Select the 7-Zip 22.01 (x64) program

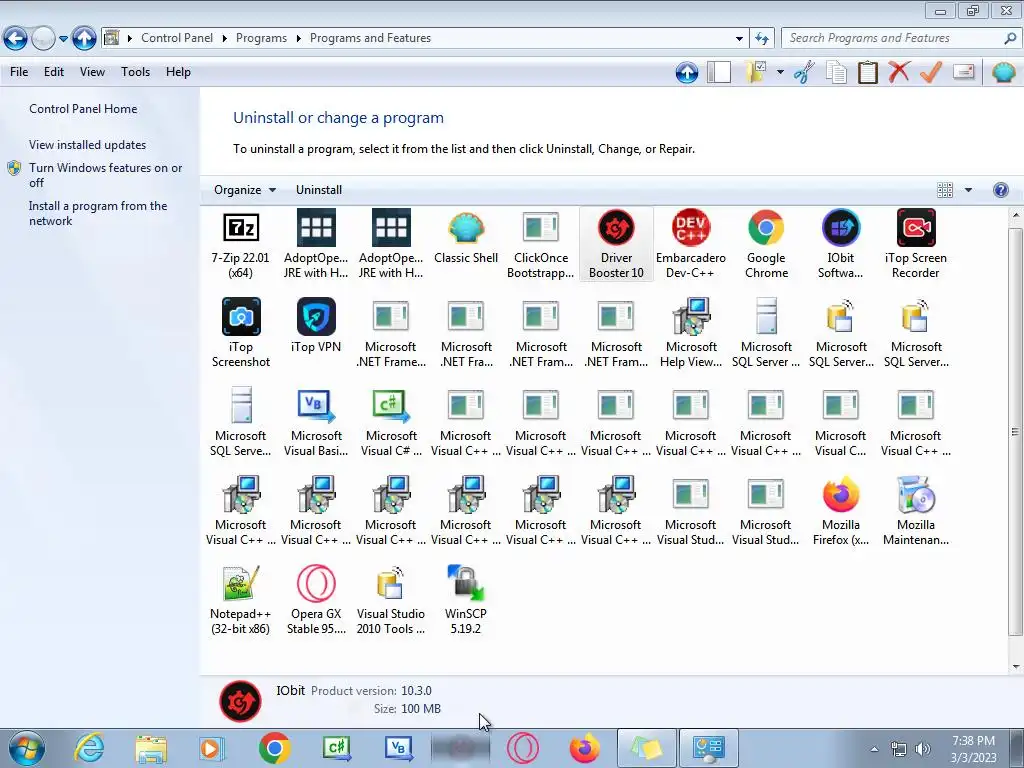(x=240, y=244)
